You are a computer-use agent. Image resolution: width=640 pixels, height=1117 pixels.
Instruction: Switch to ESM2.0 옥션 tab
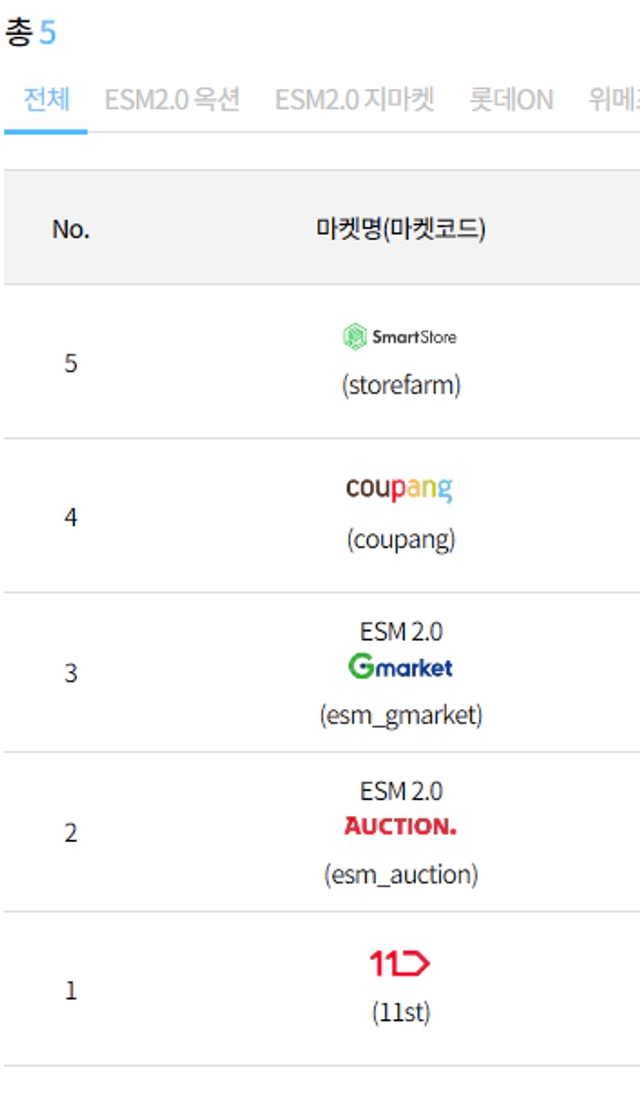coord(172,100)
